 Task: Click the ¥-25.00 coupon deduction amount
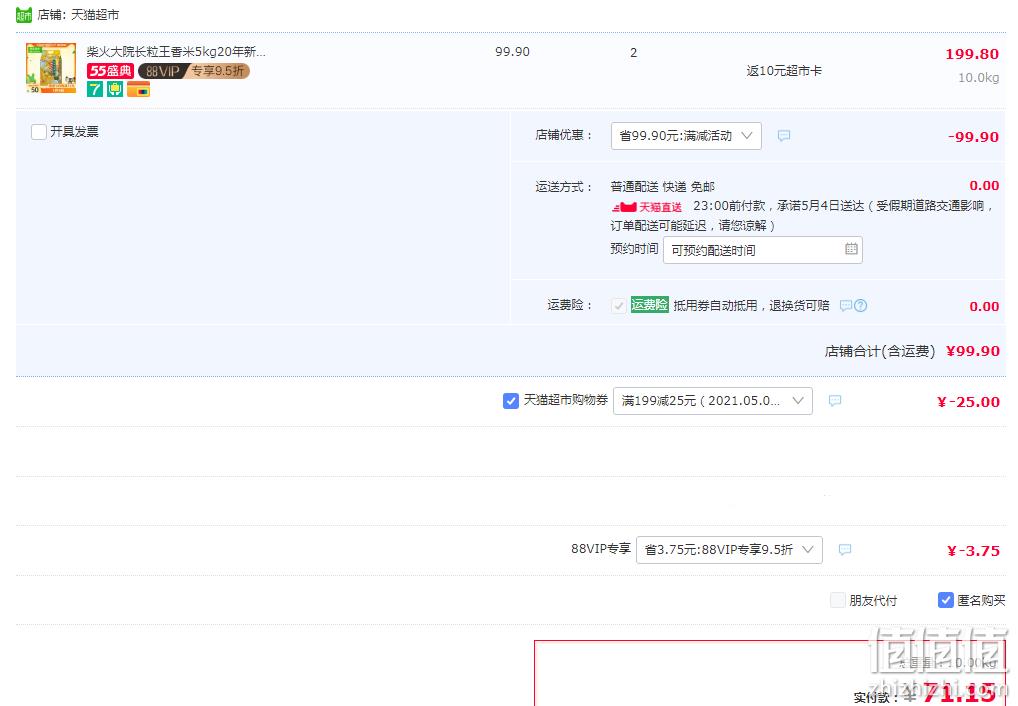click(x=968, y=402)
